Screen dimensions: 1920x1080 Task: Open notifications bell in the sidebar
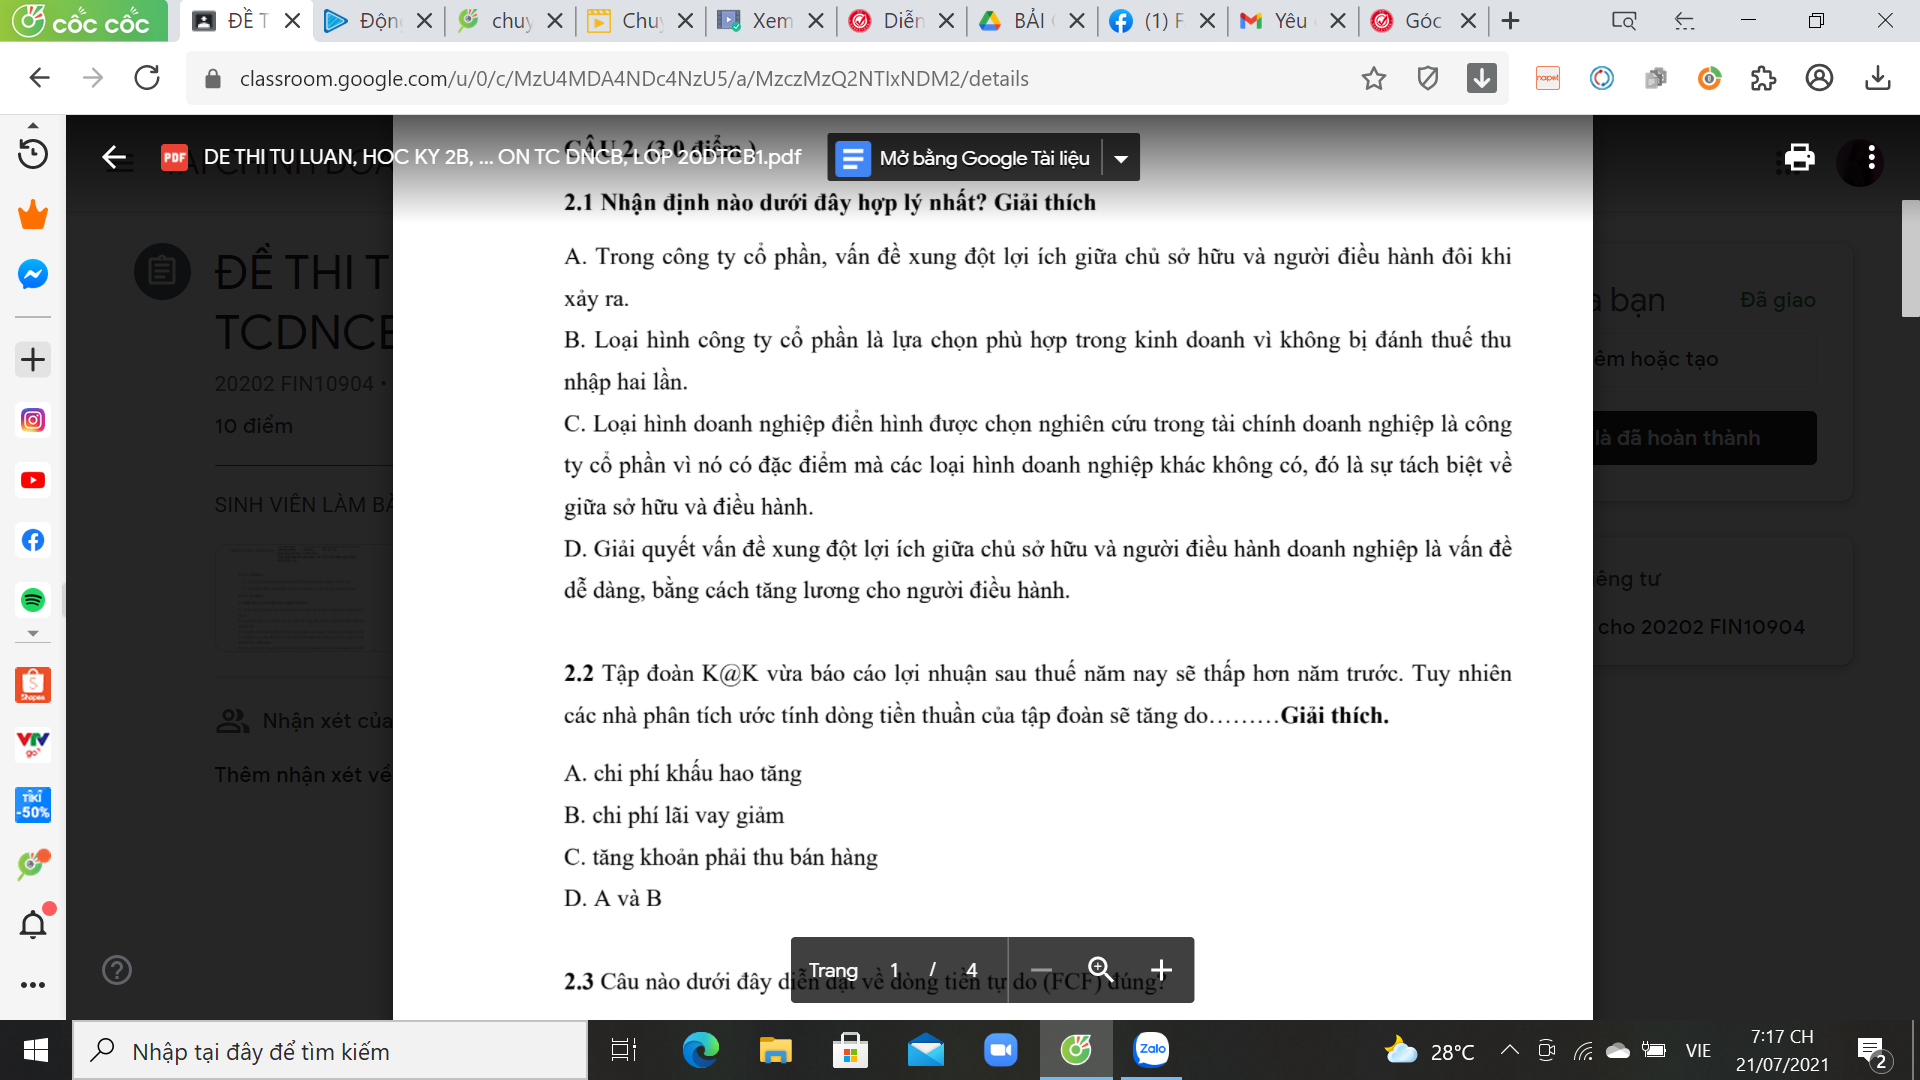click(33, 925)
